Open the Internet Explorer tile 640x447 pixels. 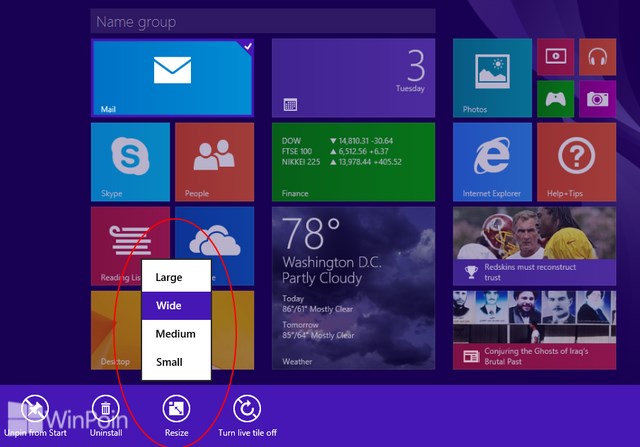click(x=492, y=162)
